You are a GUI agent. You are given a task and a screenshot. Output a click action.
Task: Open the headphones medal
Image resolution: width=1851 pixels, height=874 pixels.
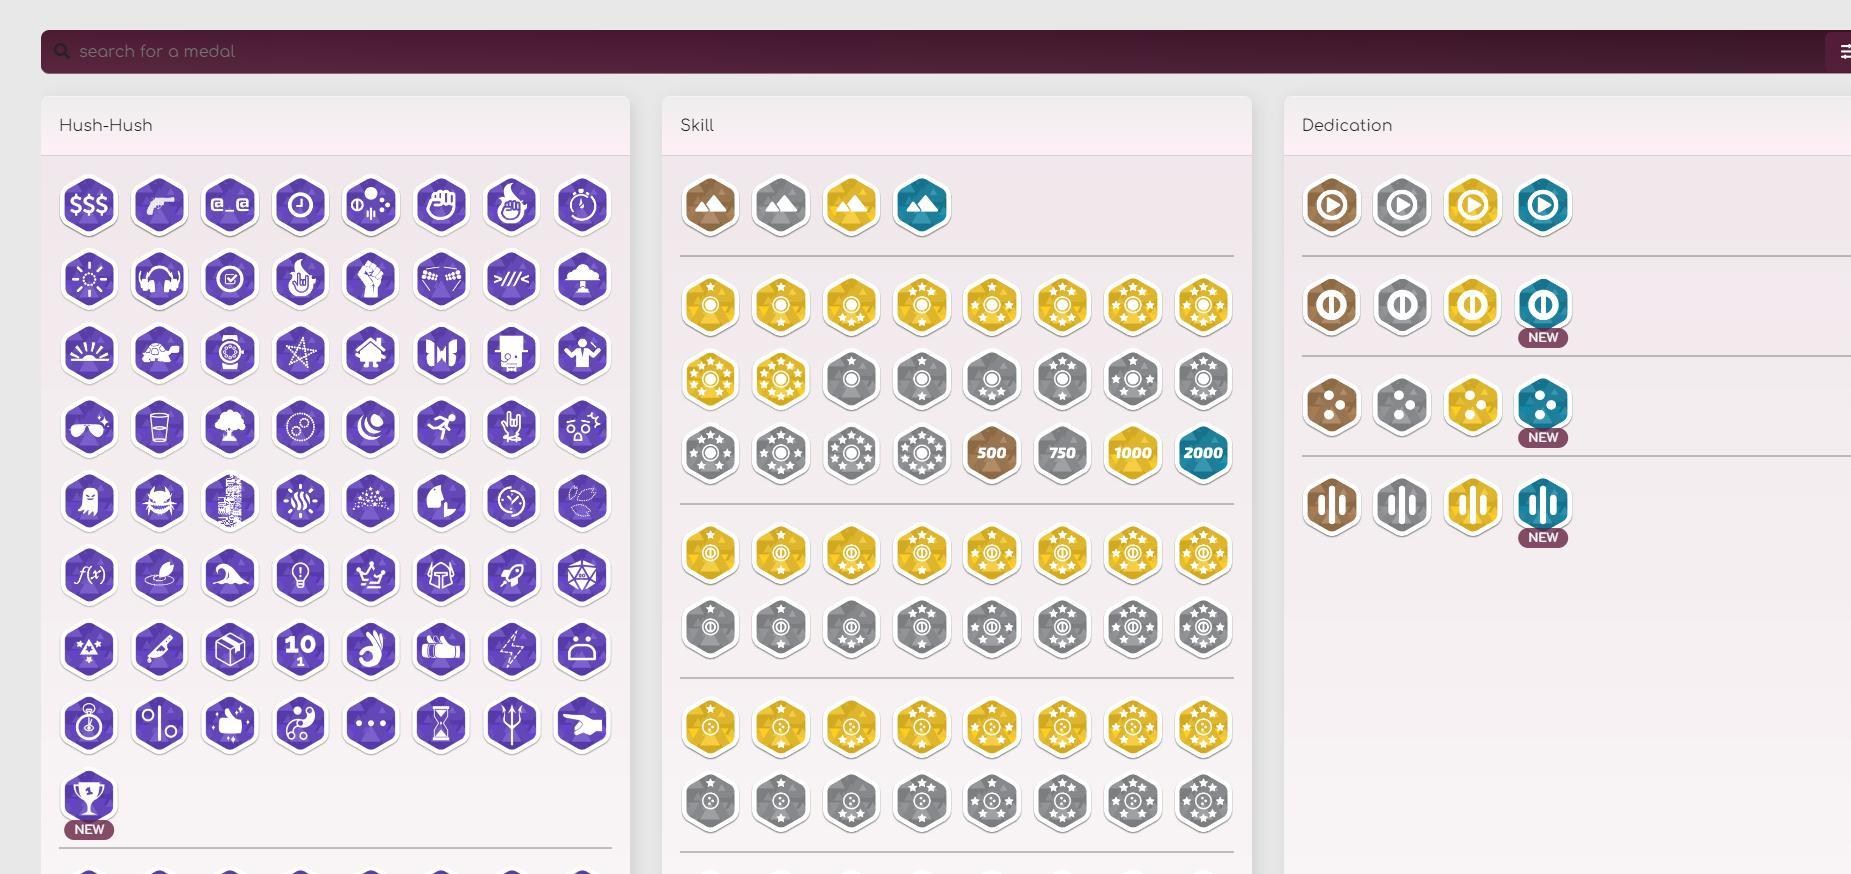click(159, 279)
